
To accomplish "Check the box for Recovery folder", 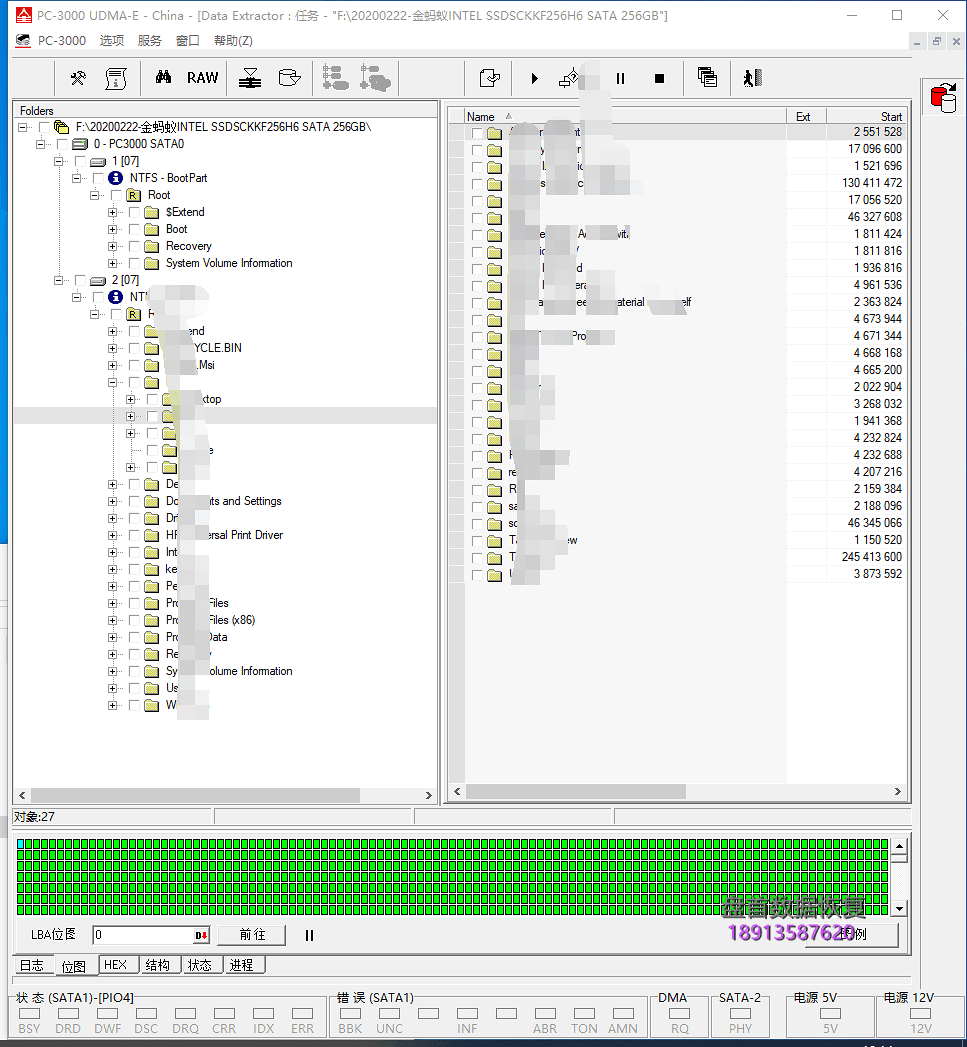I will [x=134, y=246].
